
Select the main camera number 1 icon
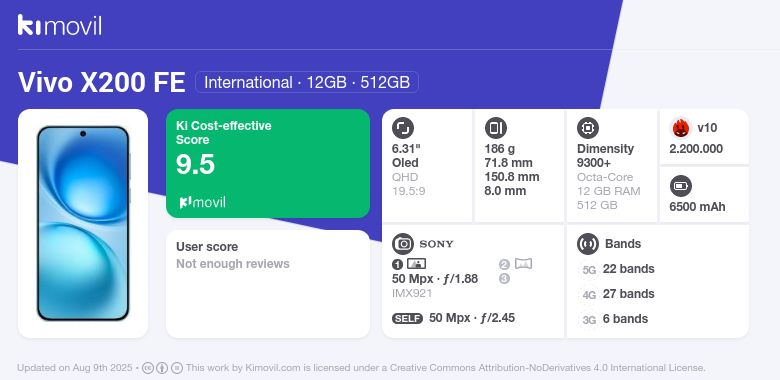tap(397, 264)
